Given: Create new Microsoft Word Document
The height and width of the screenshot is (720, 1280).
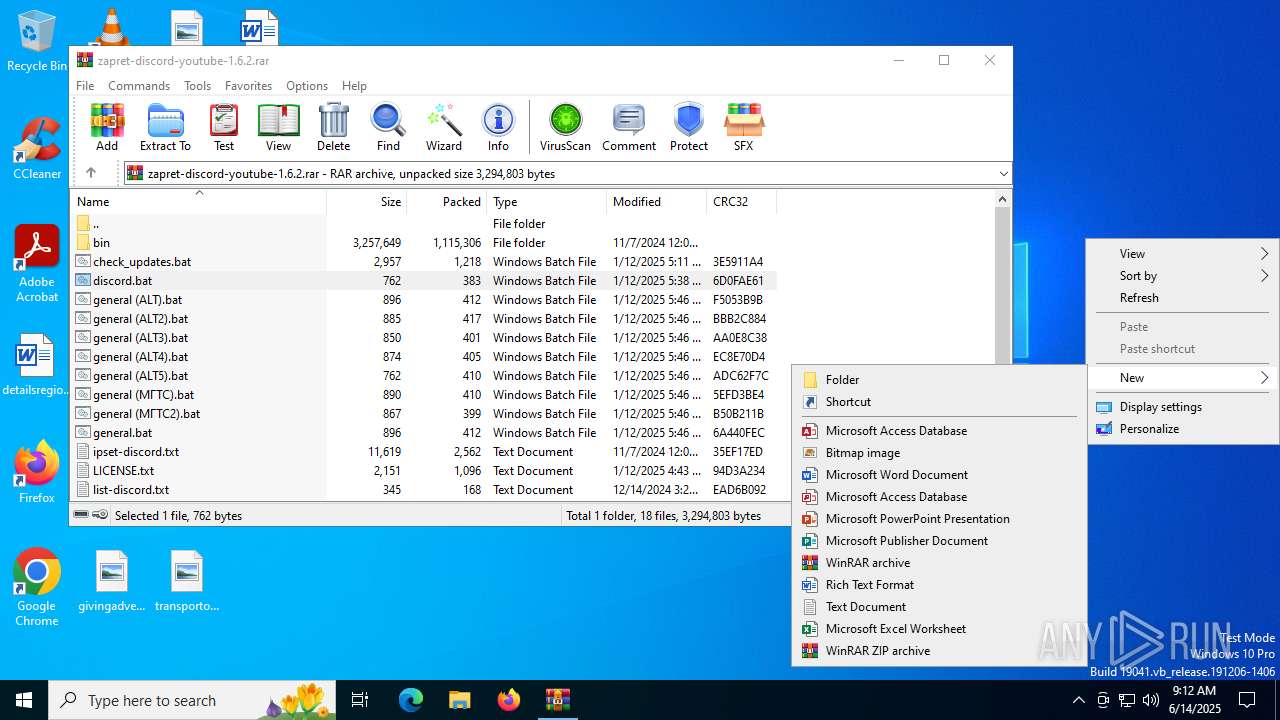Looking at the screenshot, I should point(938,475).
